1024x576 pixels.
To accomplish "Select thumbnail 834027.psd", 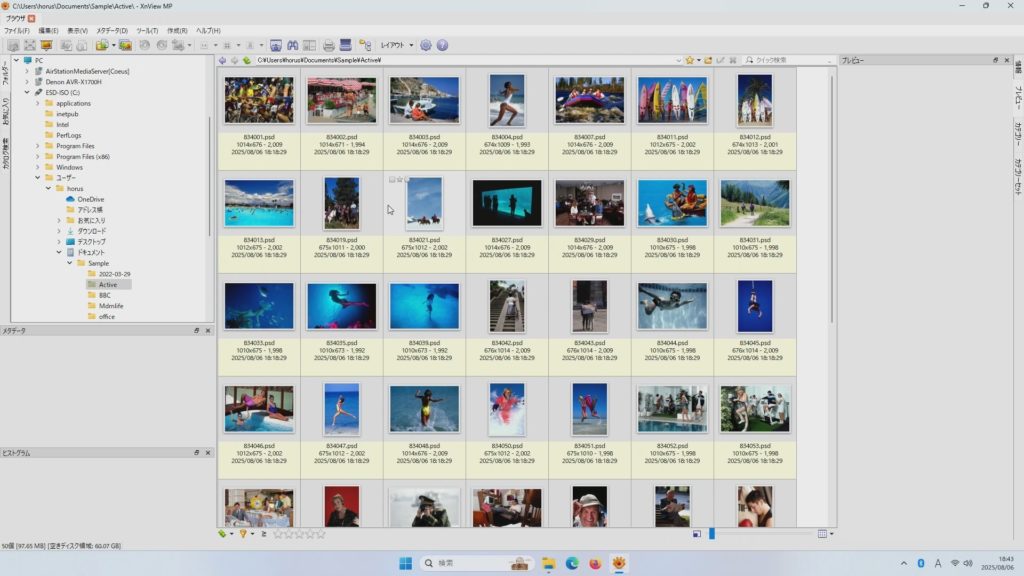I will pos(506,203).
